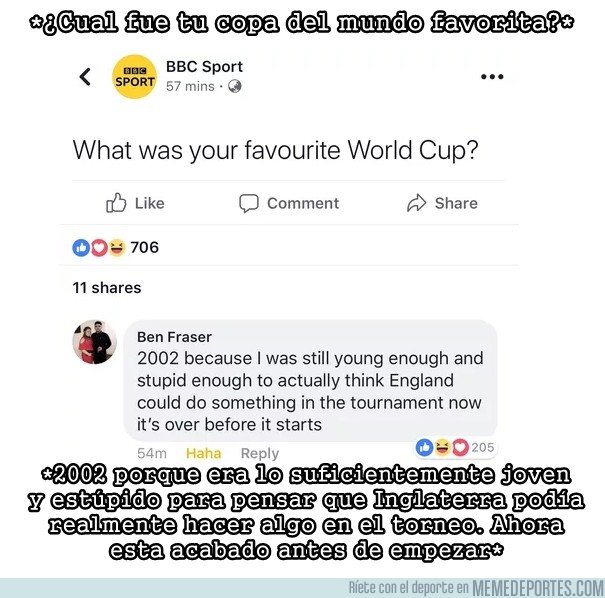View the comment's 205 reactions
Viewport: 605px width, 598px height.
click(455, 448)
